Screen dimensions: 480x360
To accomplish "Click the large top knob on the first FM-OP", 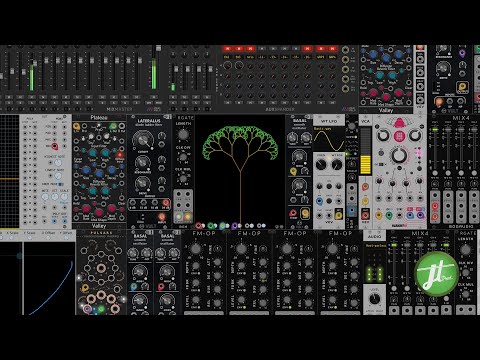I will point(196,249).
